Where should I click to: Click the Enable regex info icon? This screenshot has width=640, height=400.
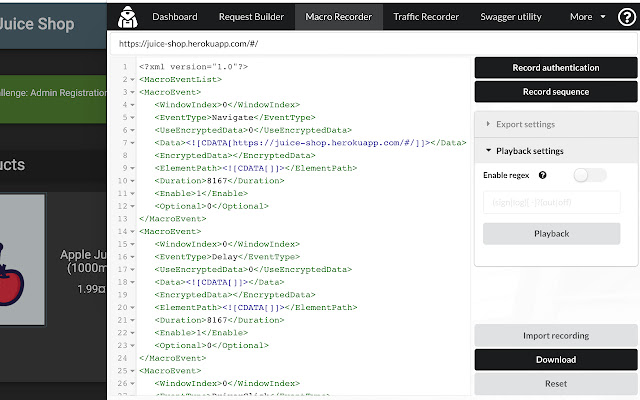542,175
